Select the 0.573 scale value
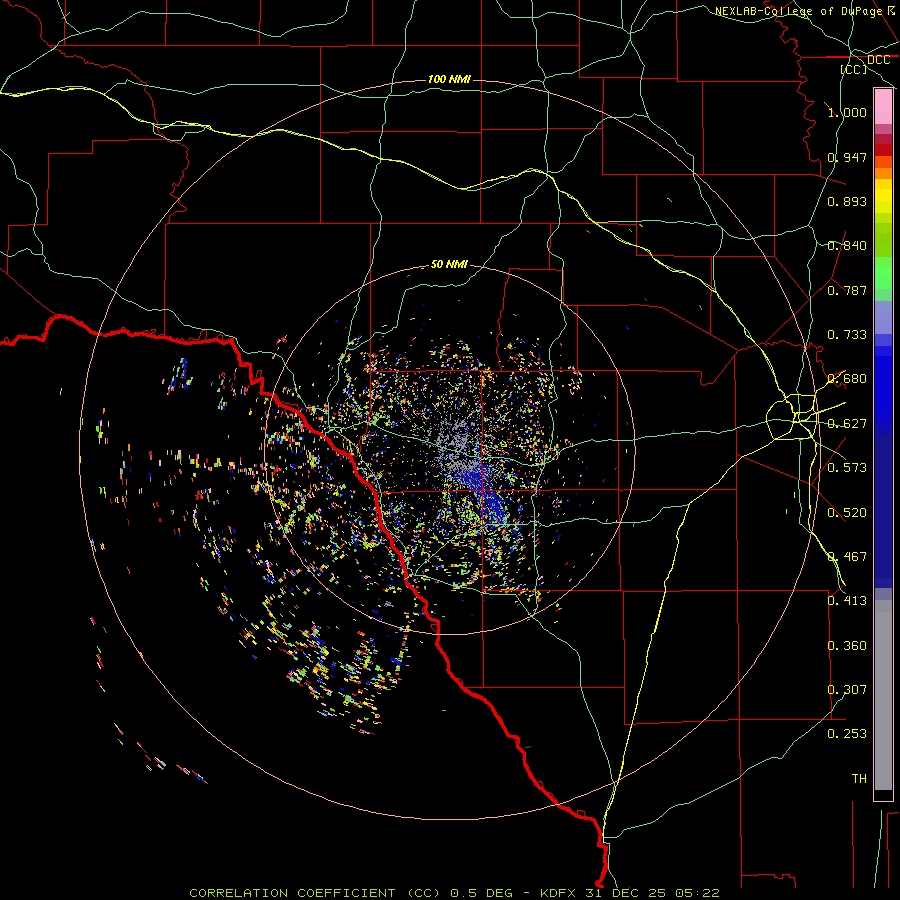The height and width of the screenshot is (900, 900). pos(847,468)
